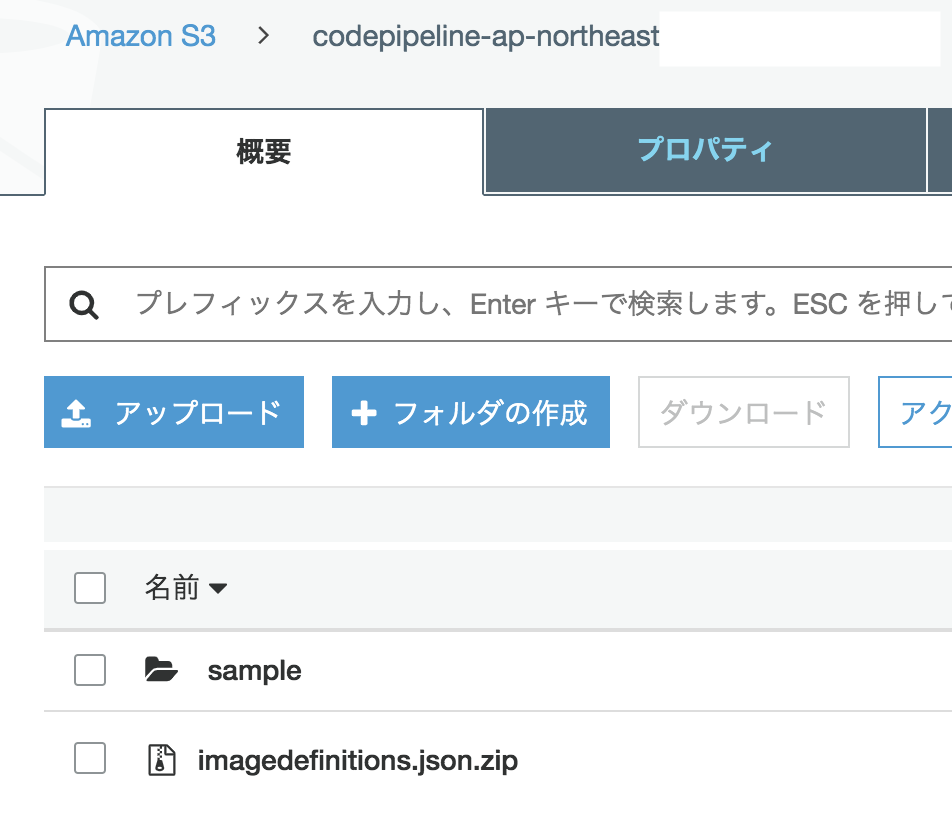Click the disabled ダウンロード button
Image resolution: width=952 pixels, height=836 pixels.
(743, 411)
